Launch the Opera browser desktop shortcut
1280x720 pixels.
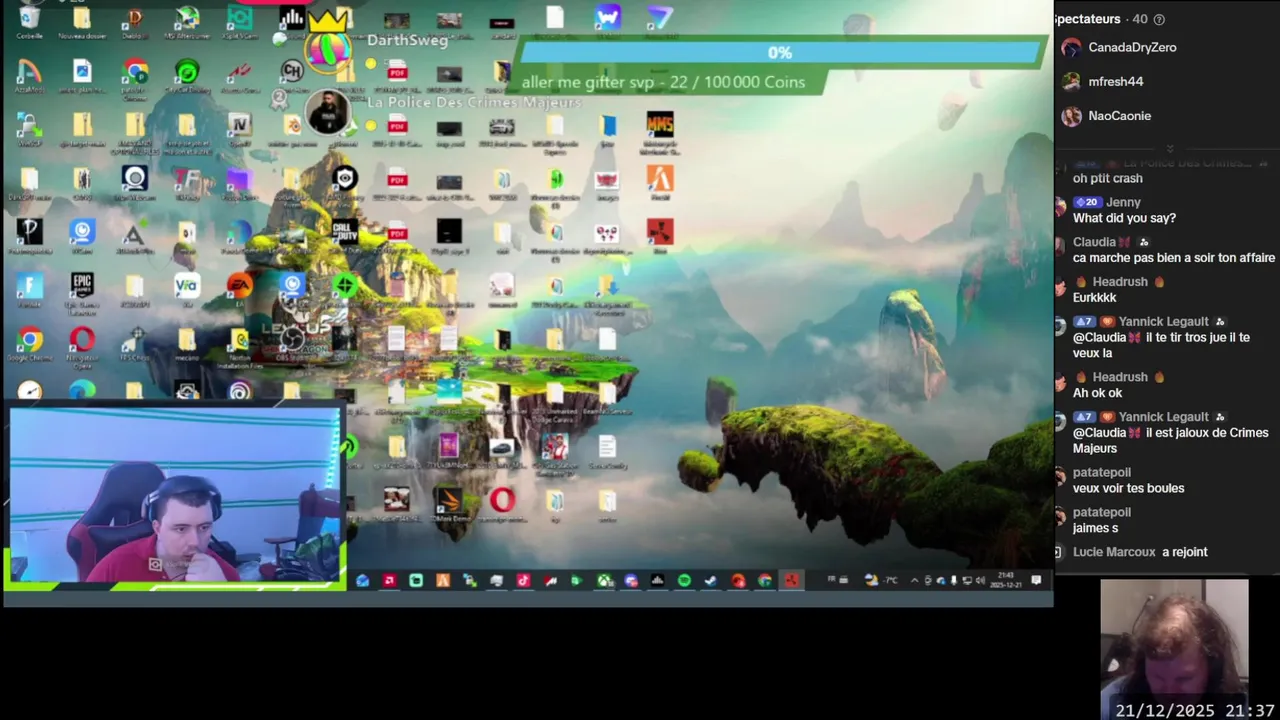(x=82, y=345)
